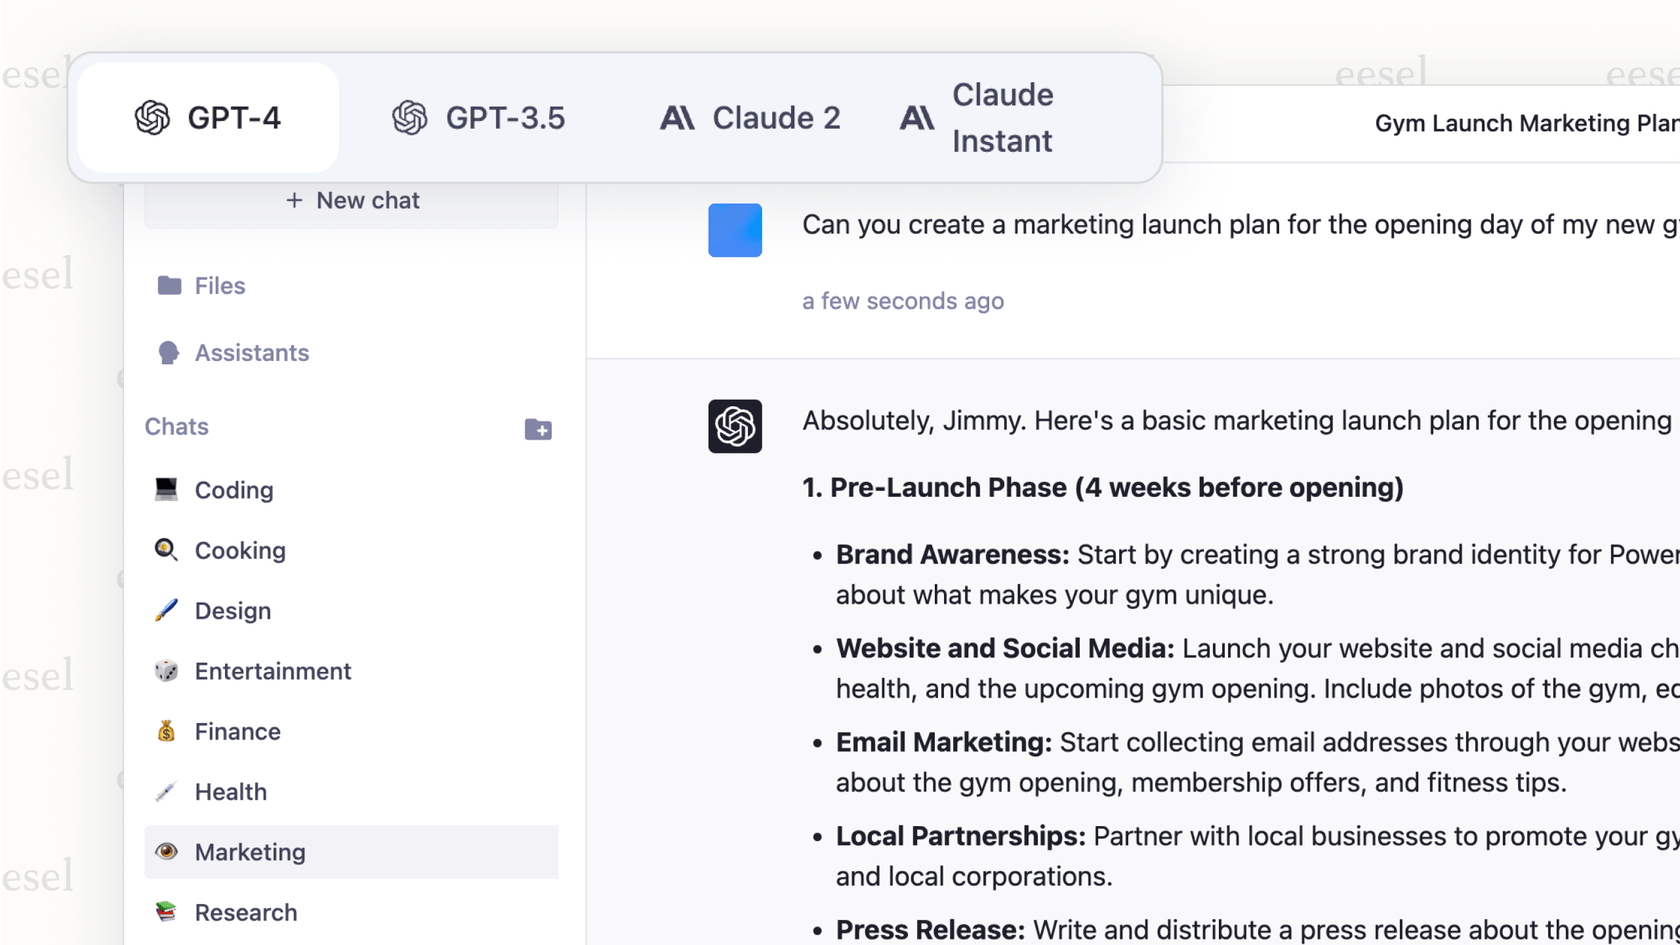The height and width of the screenshot is (945, 1680).
Task: Select the GPT-4 model tab
Action: [x=208, y=118]
